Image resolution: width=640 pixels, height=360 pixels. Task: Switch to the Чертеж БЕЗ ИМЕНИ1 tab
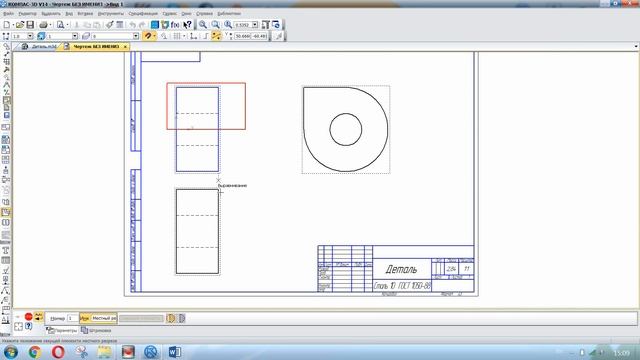[x=96, y=47]
